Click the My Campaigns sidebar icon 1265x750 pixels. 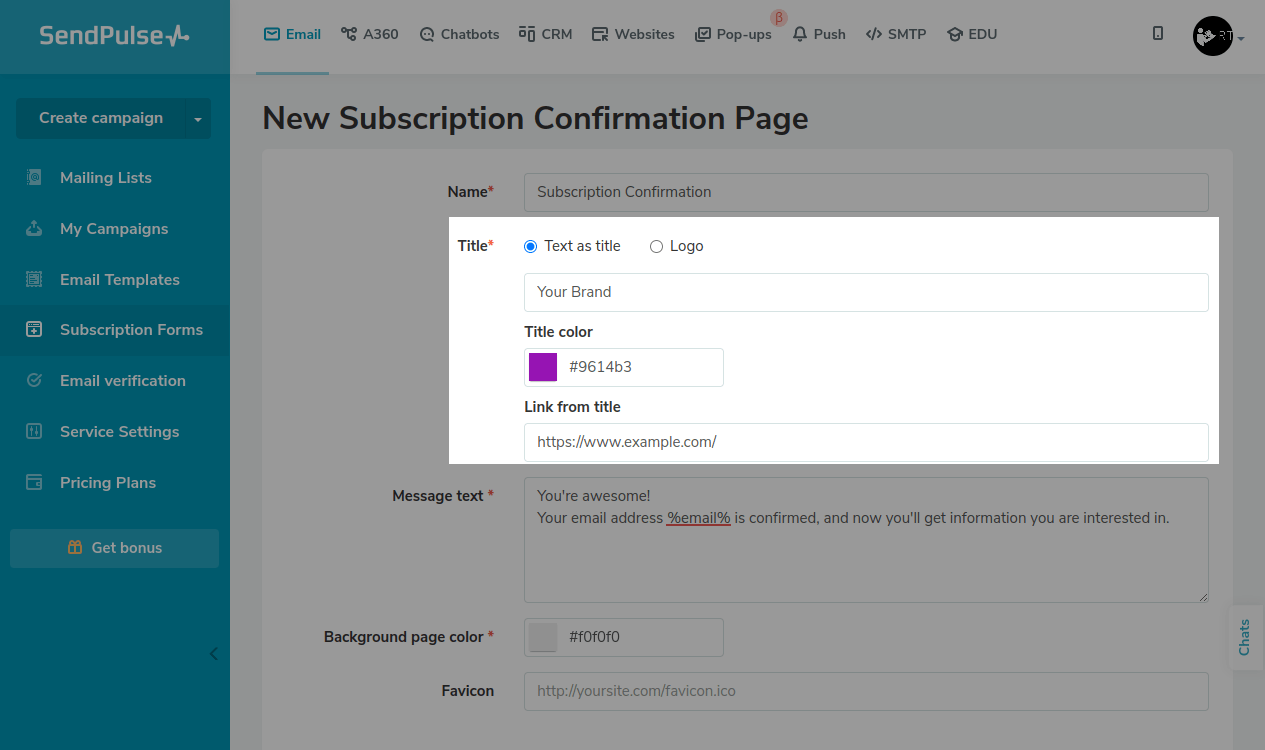[x=34, y=229]
